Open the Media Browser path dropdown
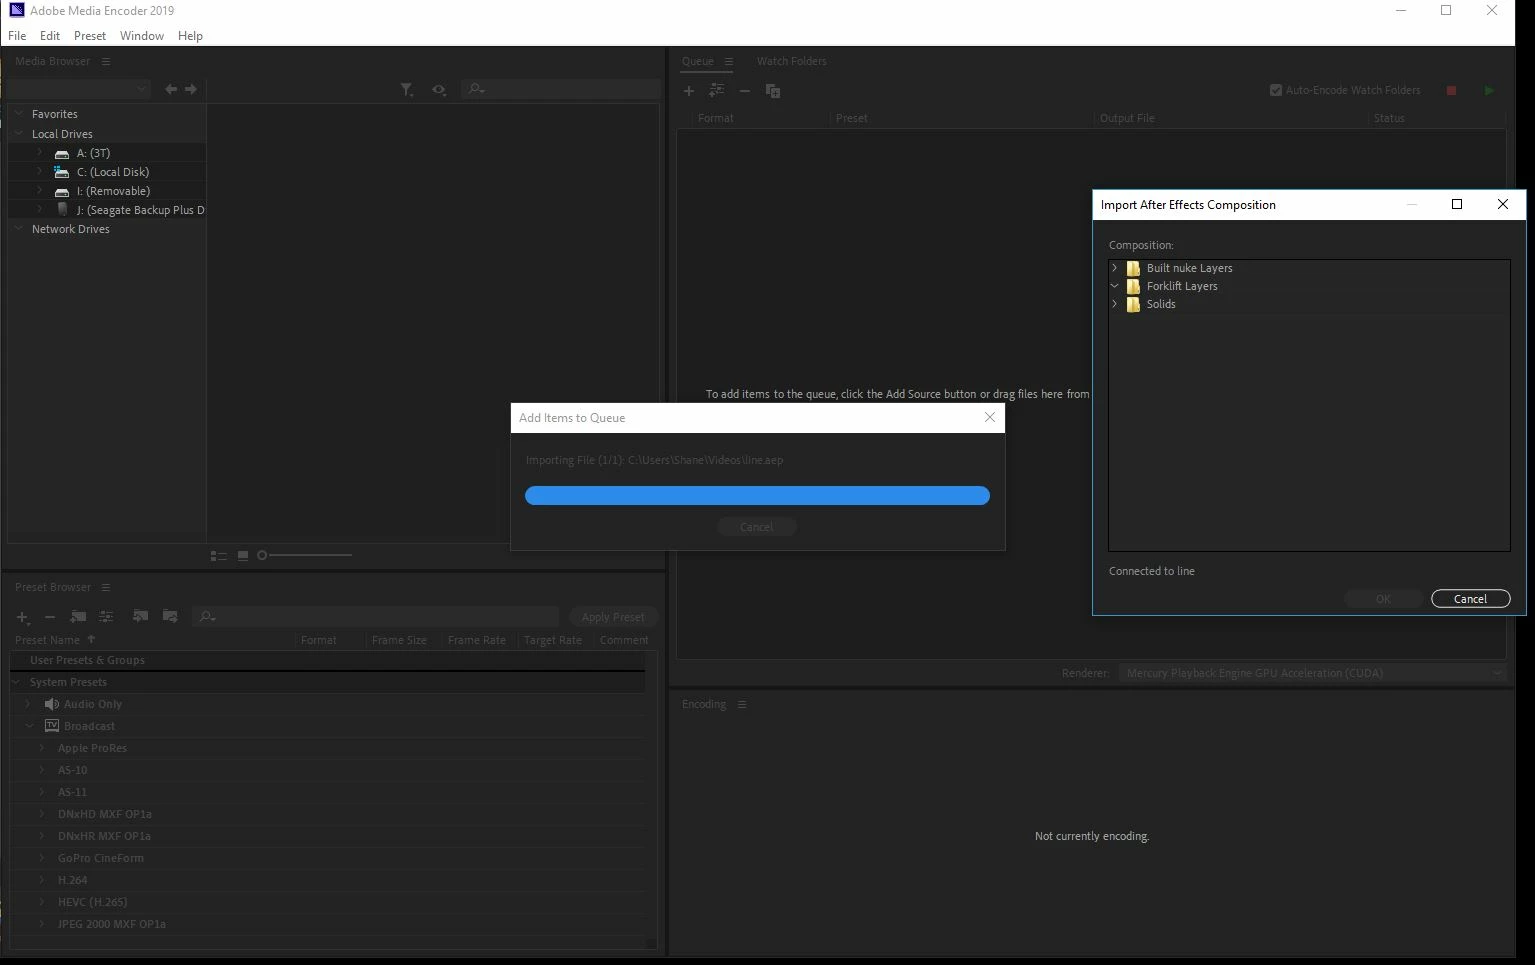The image size is (1535, 965). (x=78, y=89)
